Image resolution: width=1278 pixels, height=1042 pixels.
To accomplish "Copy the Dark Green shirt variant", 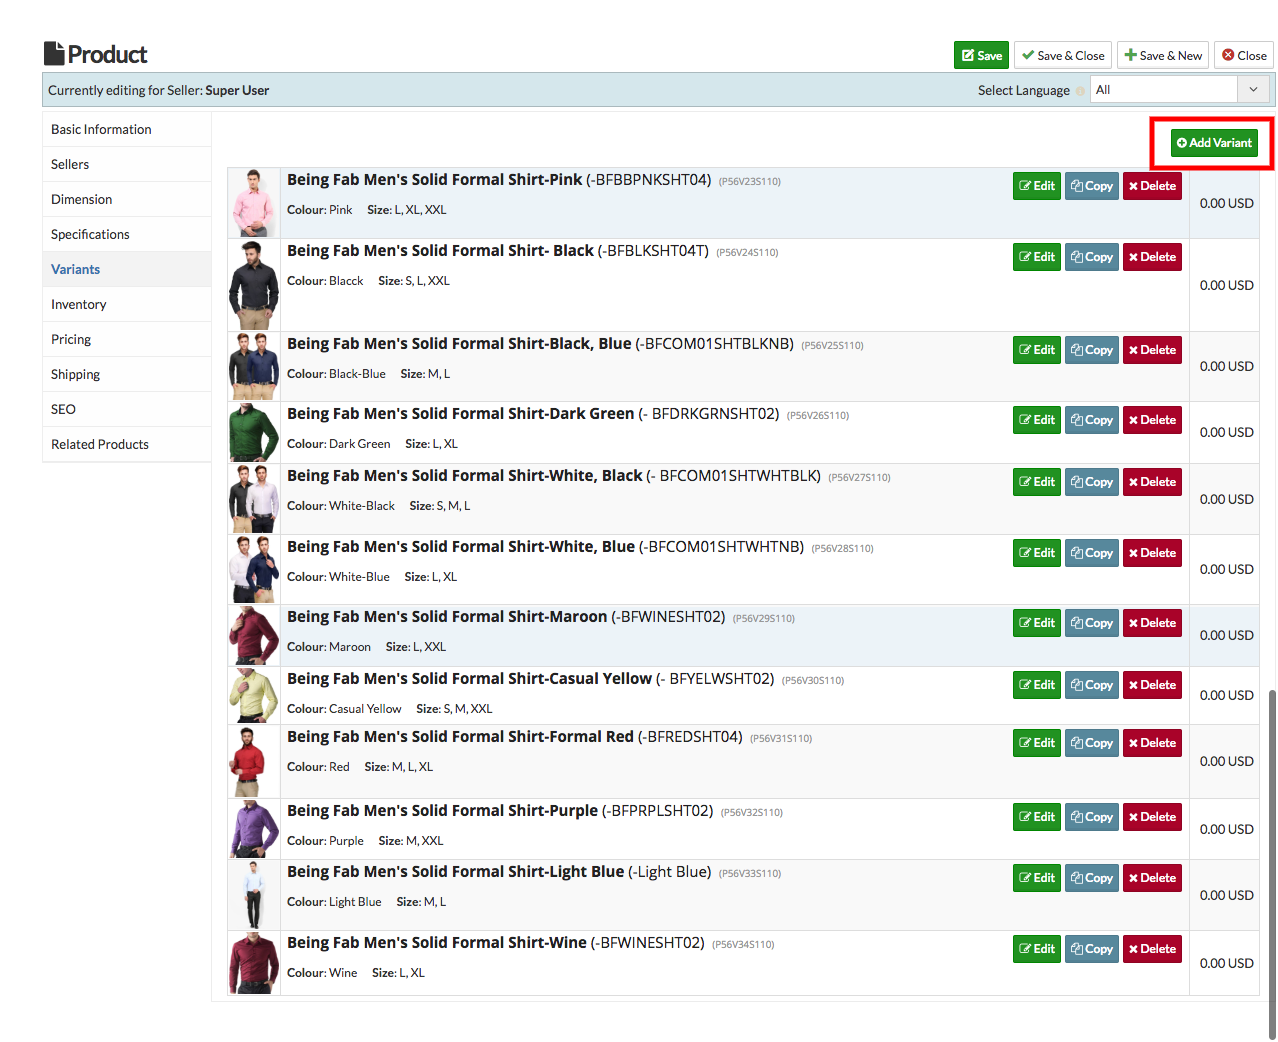I will [1092, 420].
